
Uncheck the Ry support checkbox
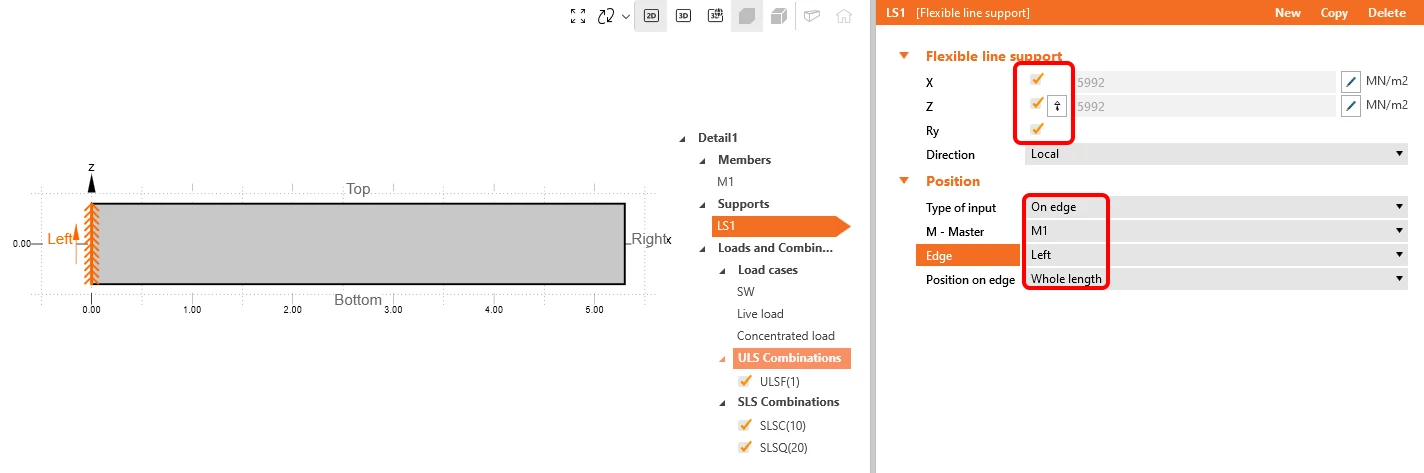pyautogui.click(x=1037, y=129)
